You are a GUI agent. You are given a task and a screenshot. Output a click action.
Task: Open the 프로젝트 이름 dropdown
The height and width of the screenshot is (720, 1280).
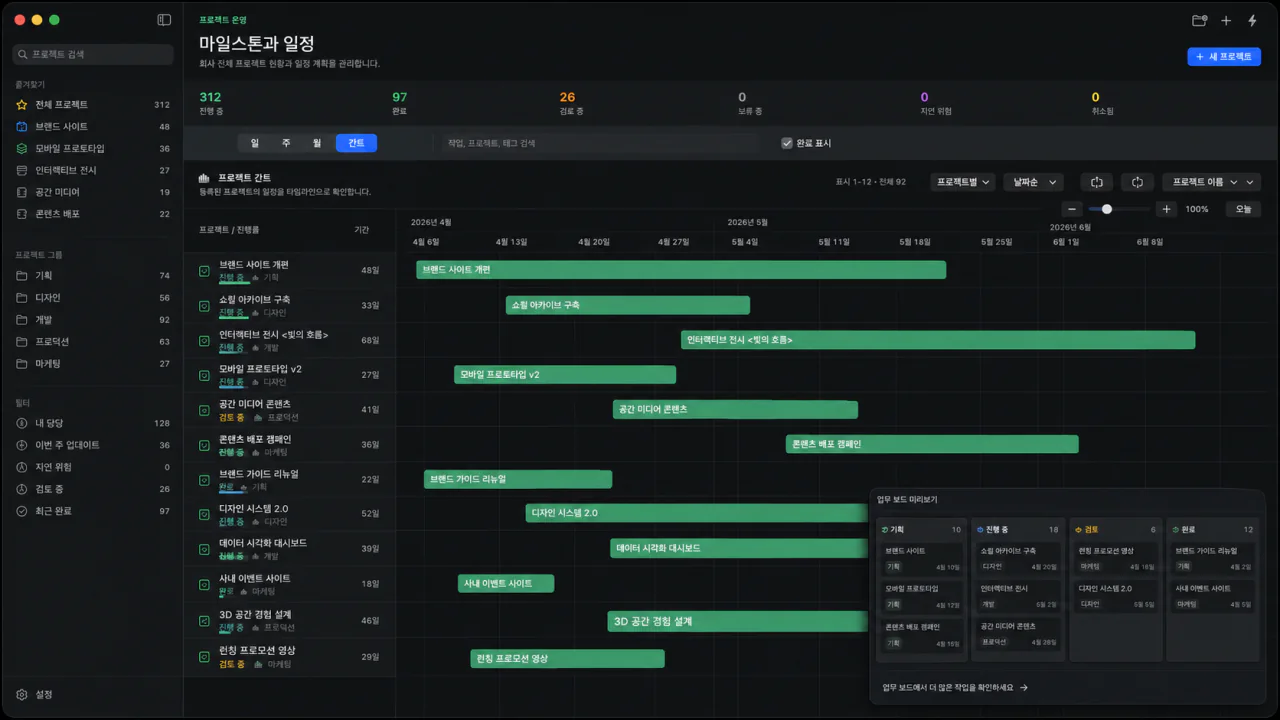tap(1211, 182)
